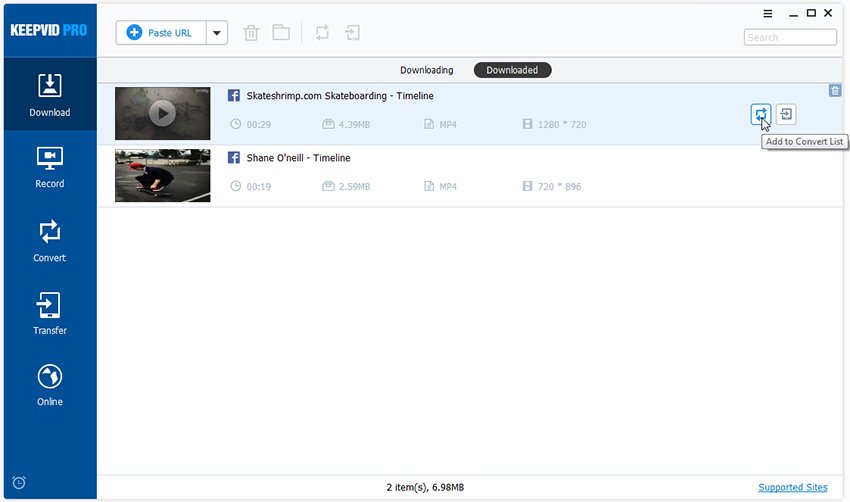Click the alarm clock scheduler icon
Screen dimensions: 850x502
point(19,483)
